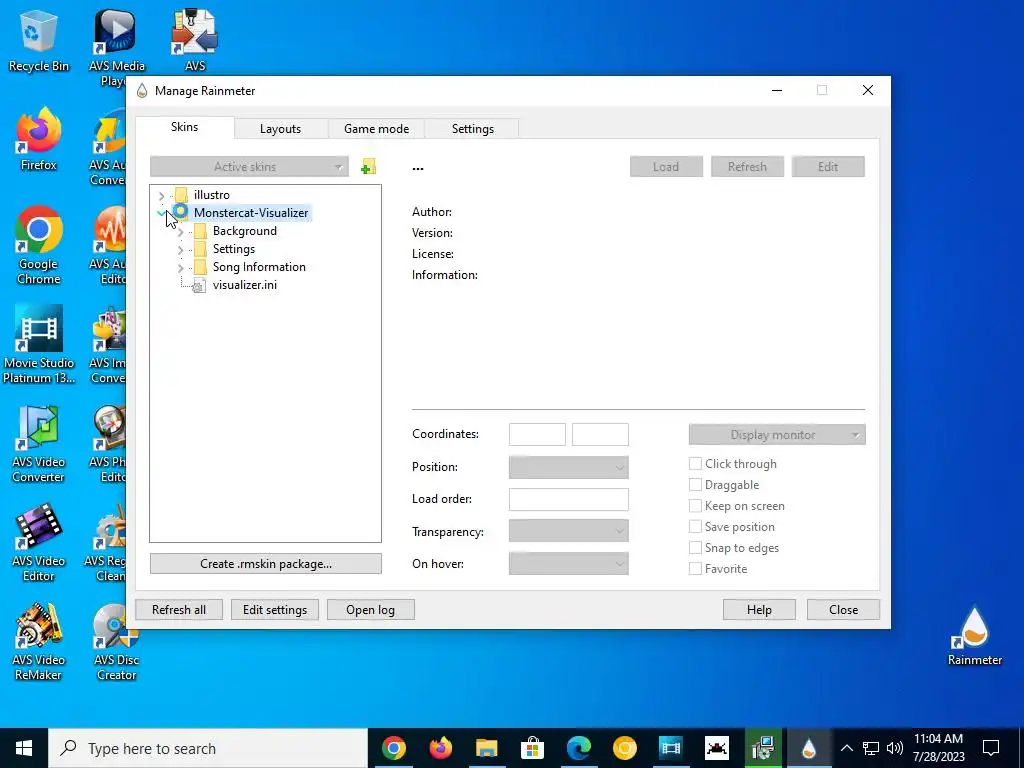Screen dimensions: 1024x768
Task: Click the Load order input field
Action: tap(569, 500)
